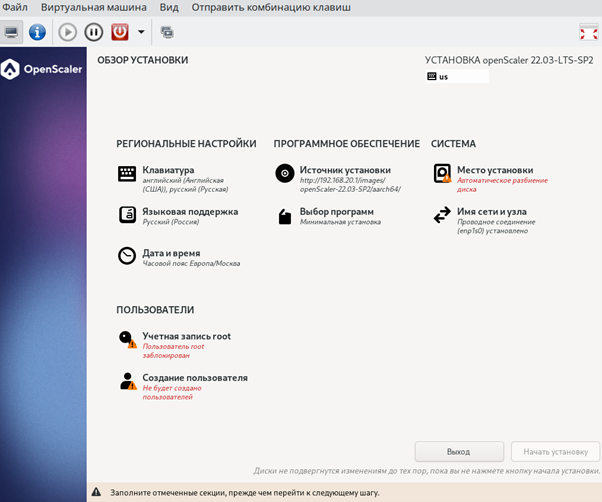Click the Клавиатура keyboard icon
This screenshot has width=602, height=502.
(127, 174)
